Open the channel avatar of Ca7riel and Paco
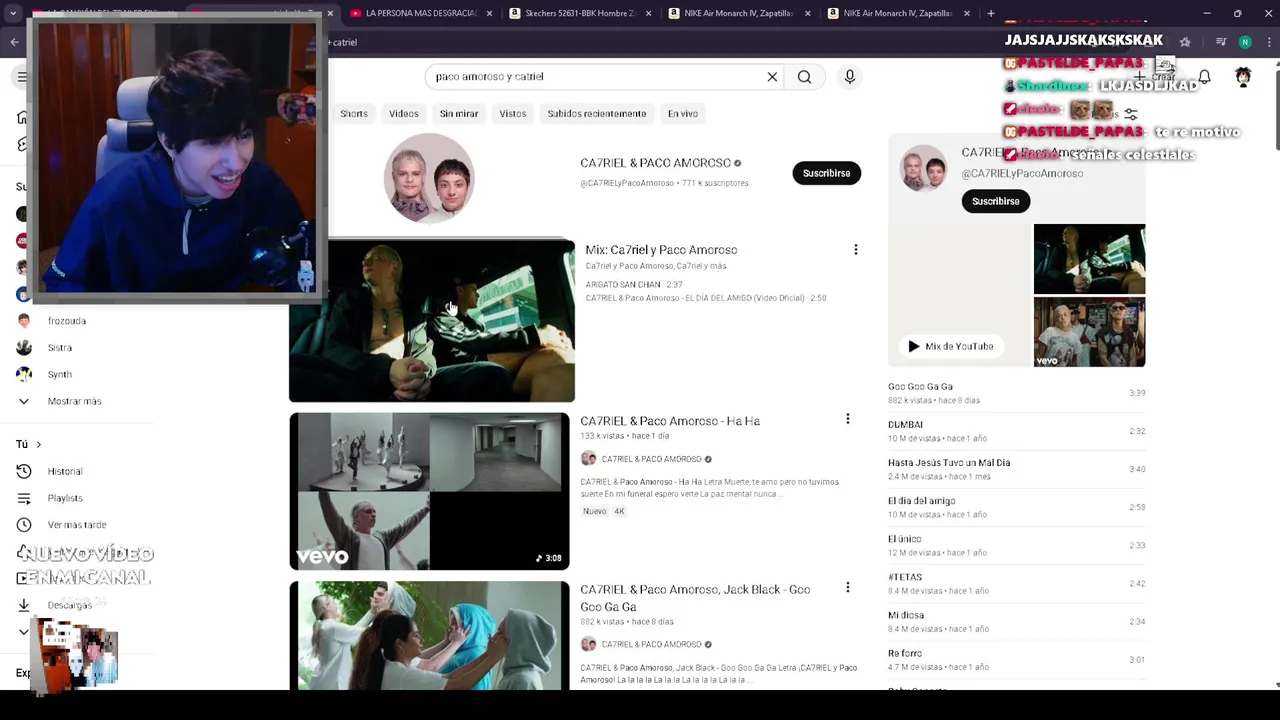This screenshot has height=720, width=1280. [429, 177]
